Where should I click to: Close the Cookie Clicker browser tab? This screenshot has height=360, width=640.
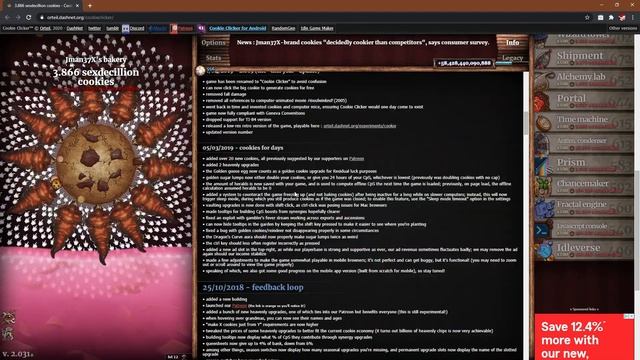(x=77, y=6)
